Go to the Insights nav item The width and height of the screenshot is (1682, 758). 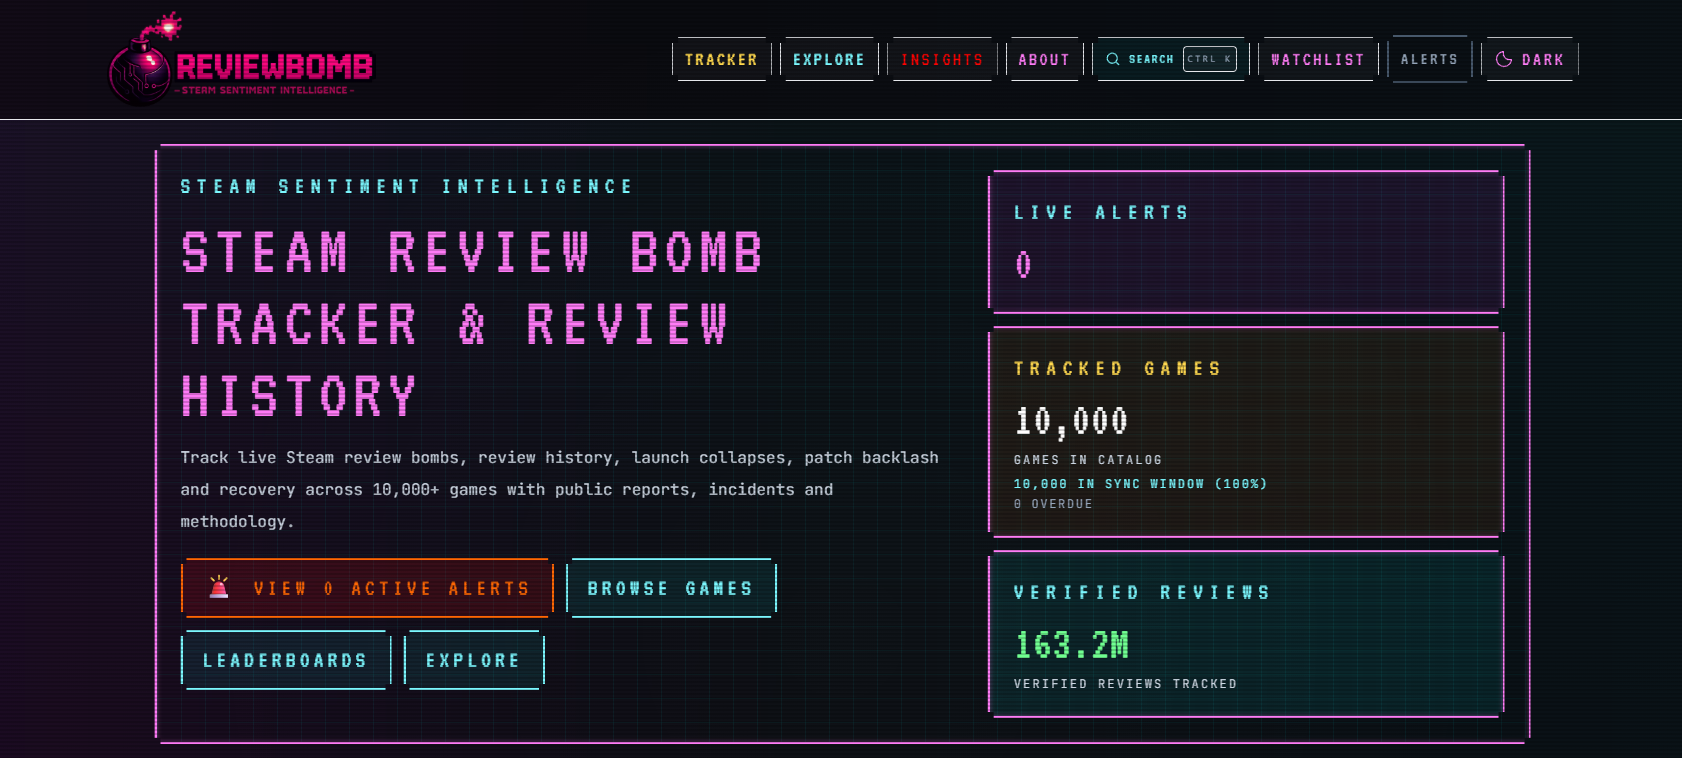click(942, 59)
